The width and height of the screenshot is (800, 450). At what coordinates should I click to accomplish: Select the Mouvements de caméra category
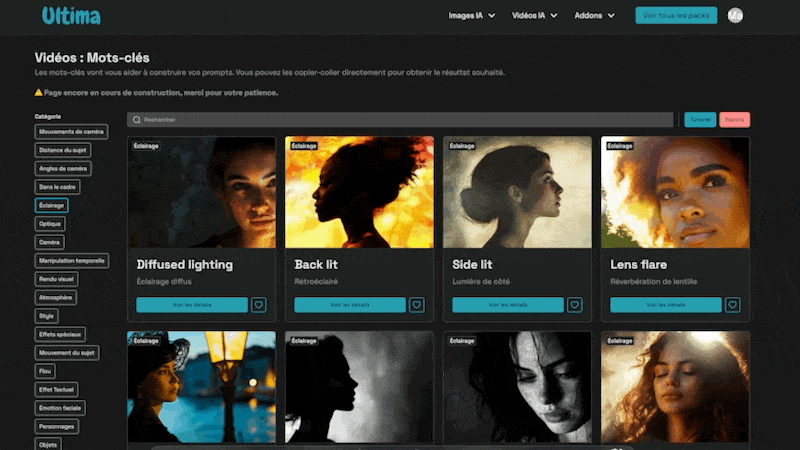[x=71, y=131]
